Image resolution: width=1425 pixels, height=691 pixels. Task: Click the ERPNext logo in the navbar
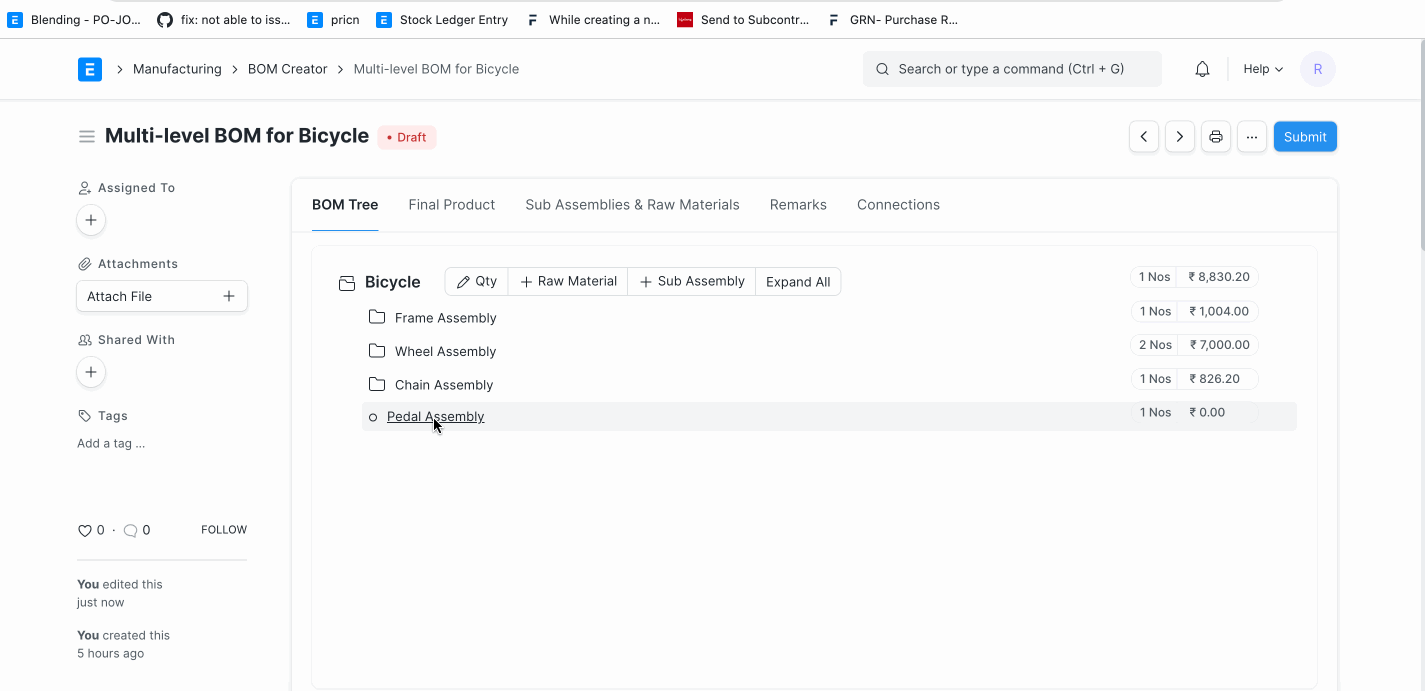(89, 68)
